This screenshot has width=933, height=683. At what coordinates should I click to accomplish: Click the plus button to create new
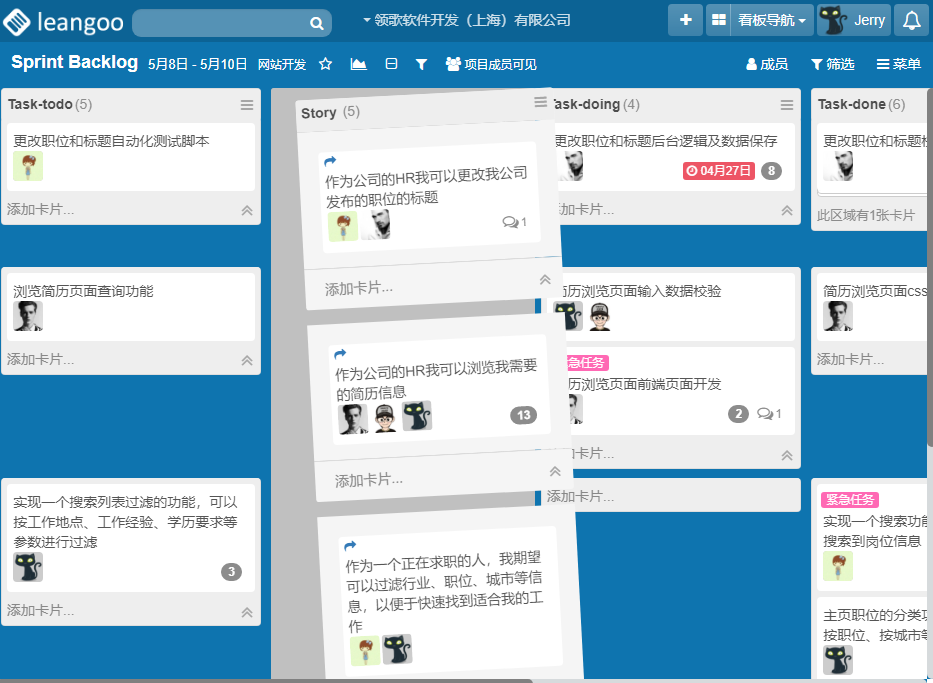click(685, 20)
